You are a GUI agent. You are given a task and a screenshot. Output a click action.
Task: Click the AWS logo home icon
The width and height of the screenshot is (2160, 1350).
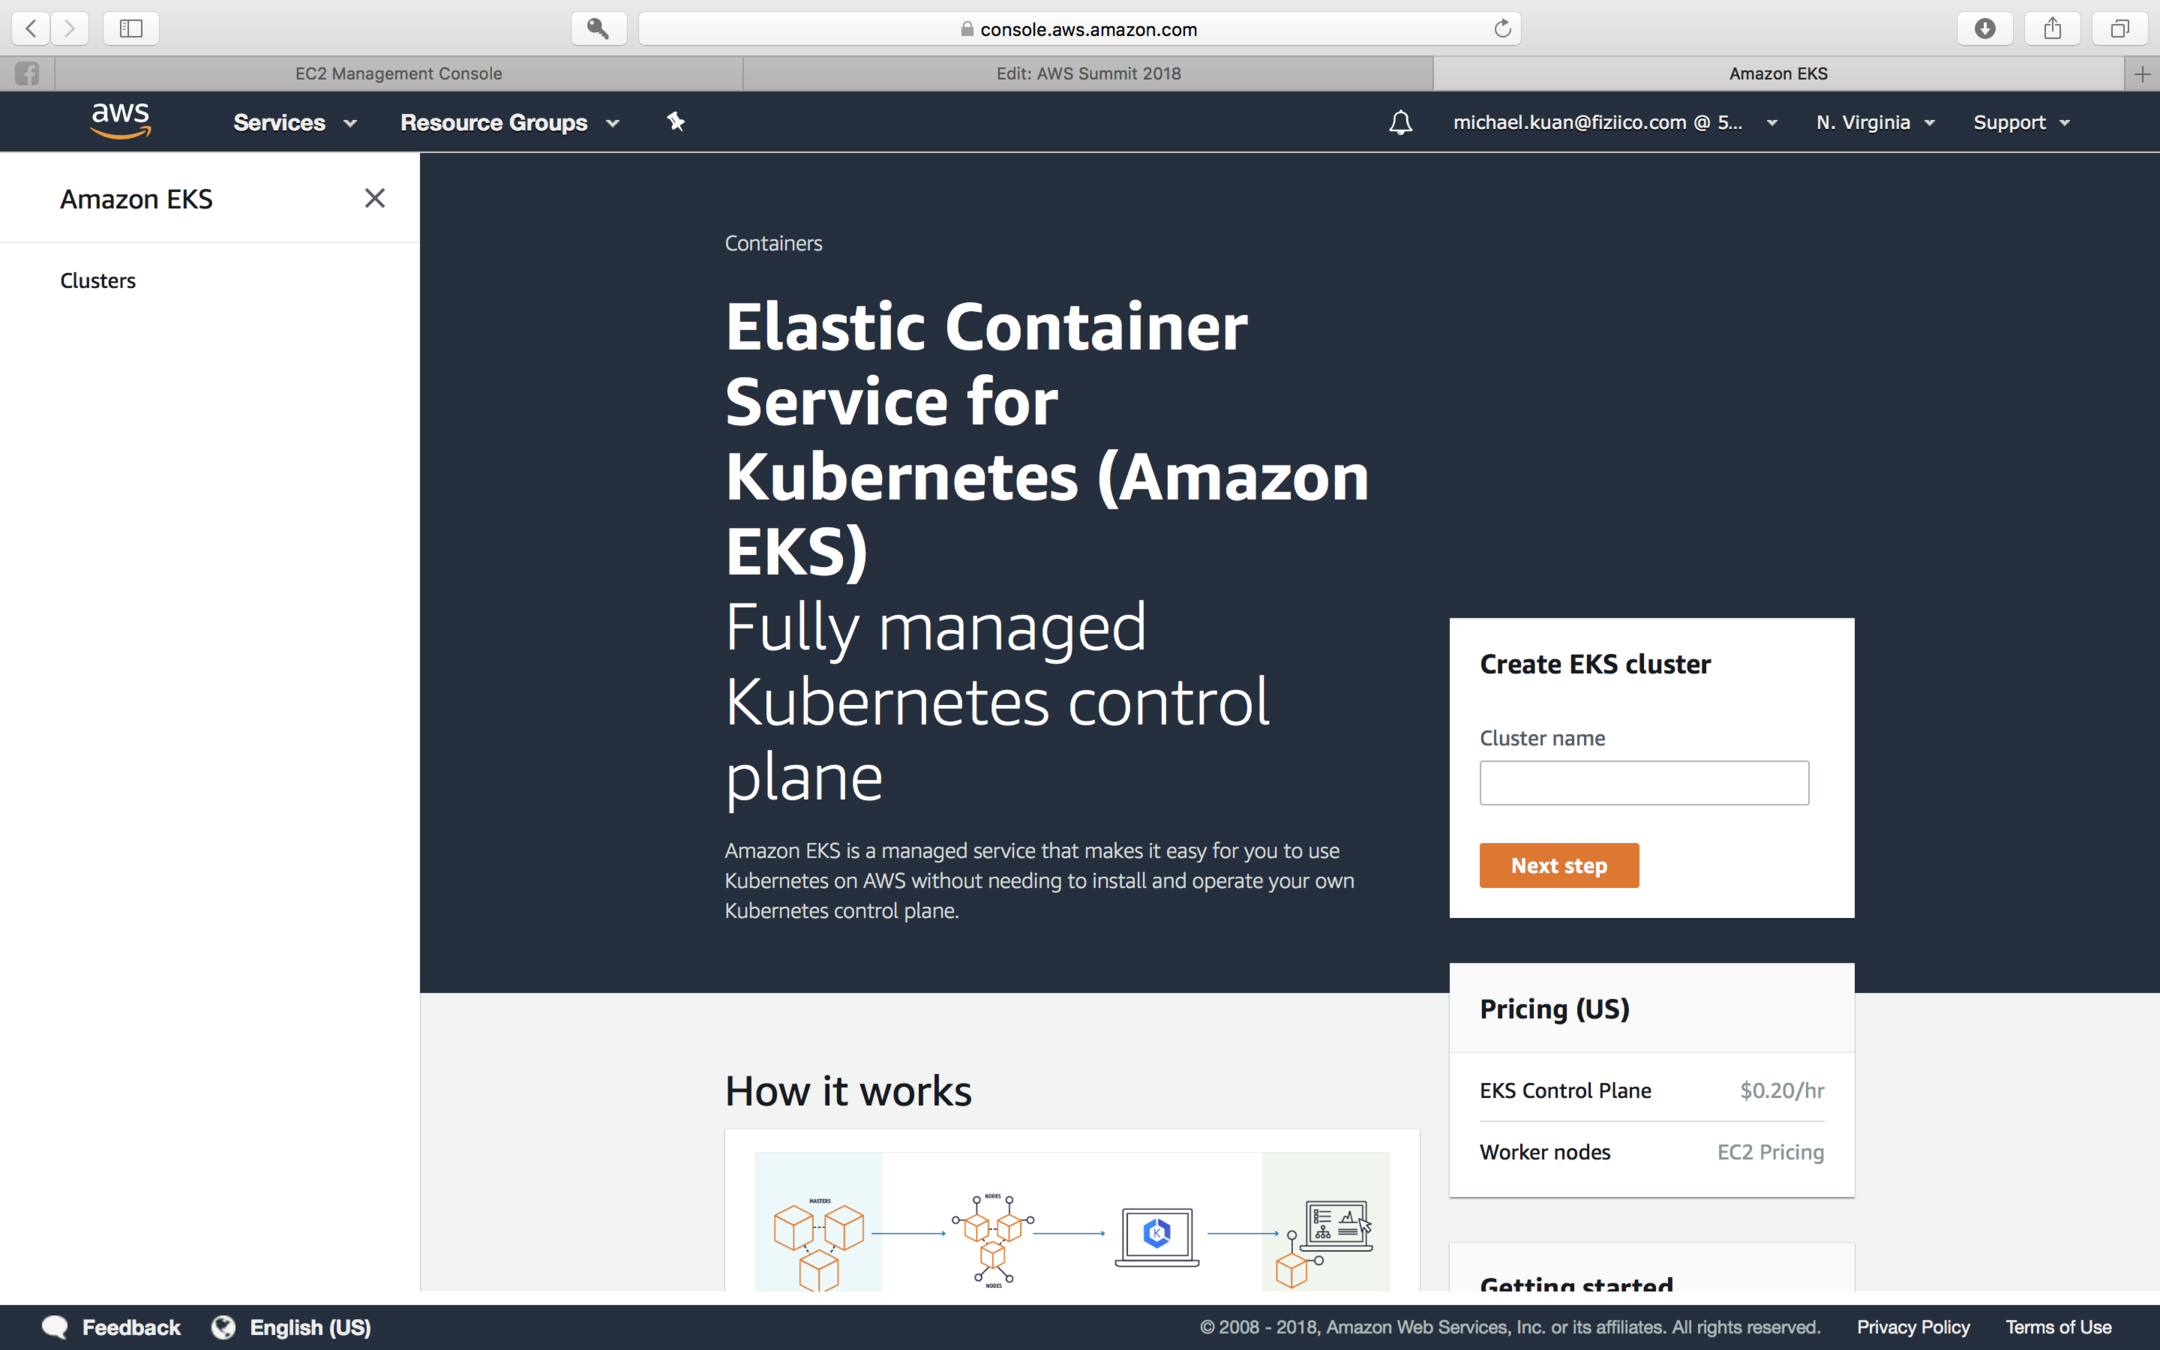[120, 121]
